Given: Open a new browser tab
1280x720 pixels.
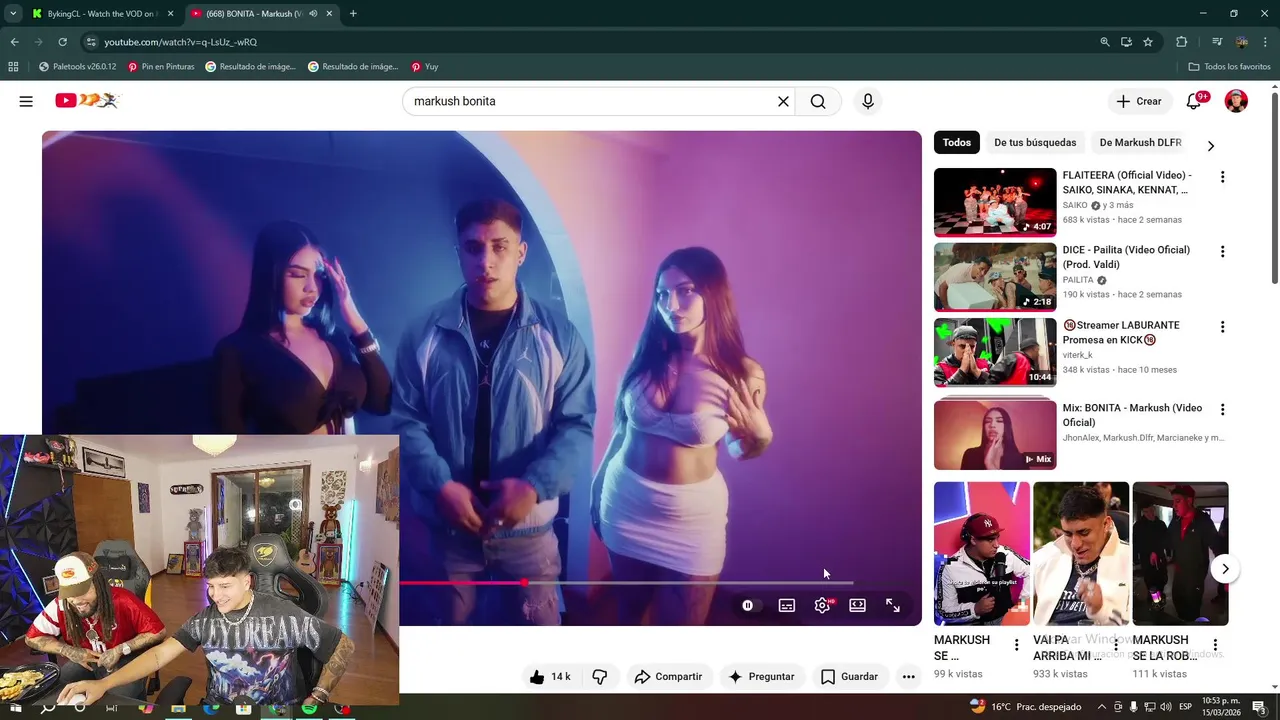Looking at the screenshot, I should click(353, 14).
